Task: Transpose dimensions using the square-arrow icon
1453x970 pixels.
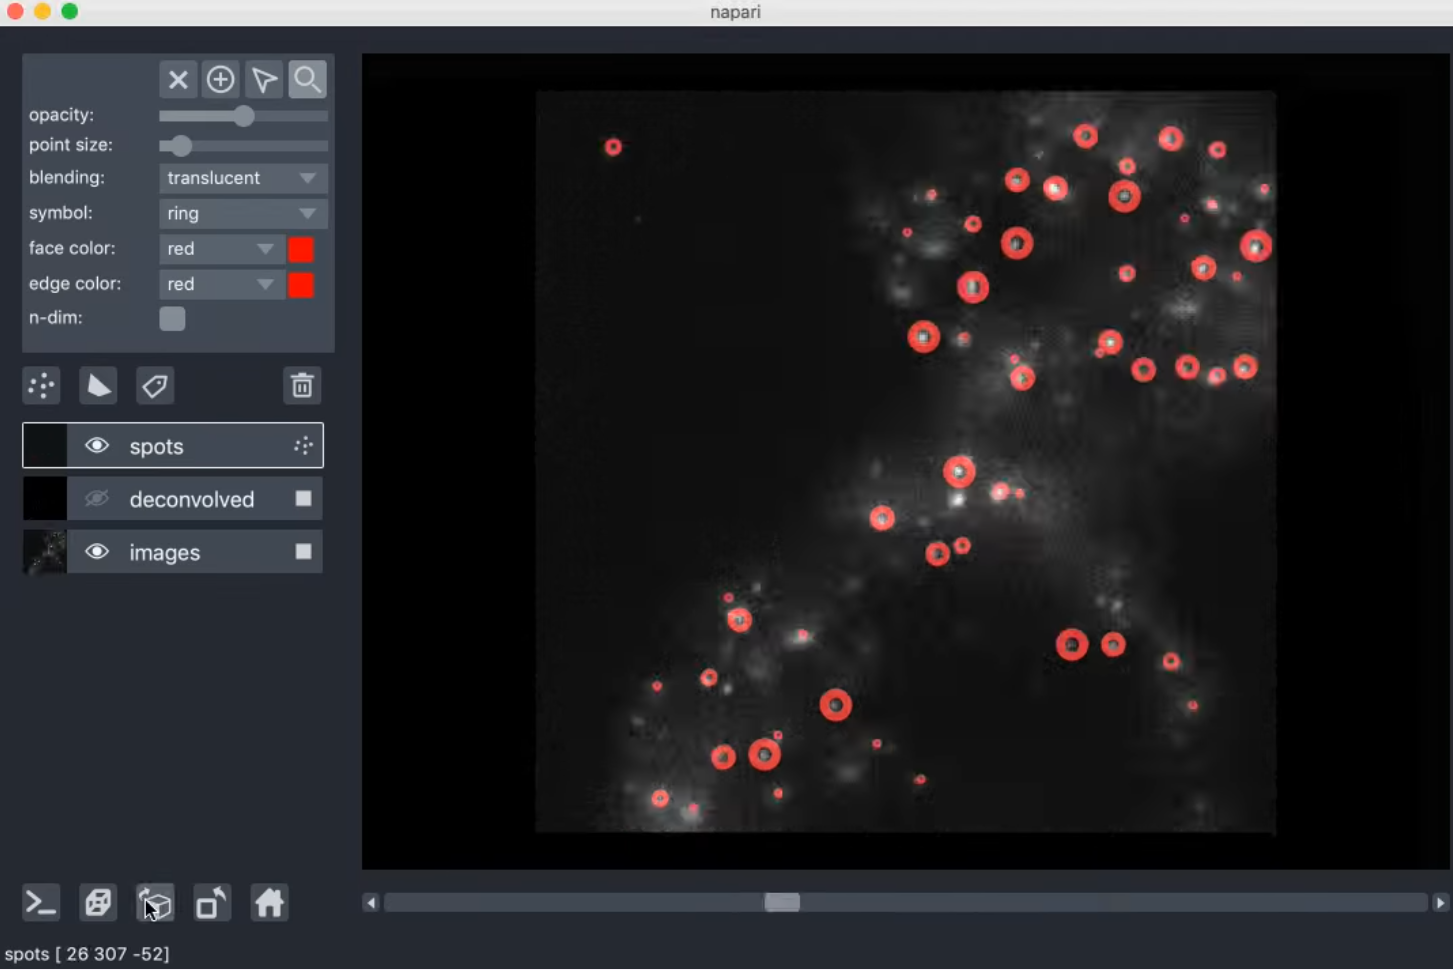Action: [211, 902]
